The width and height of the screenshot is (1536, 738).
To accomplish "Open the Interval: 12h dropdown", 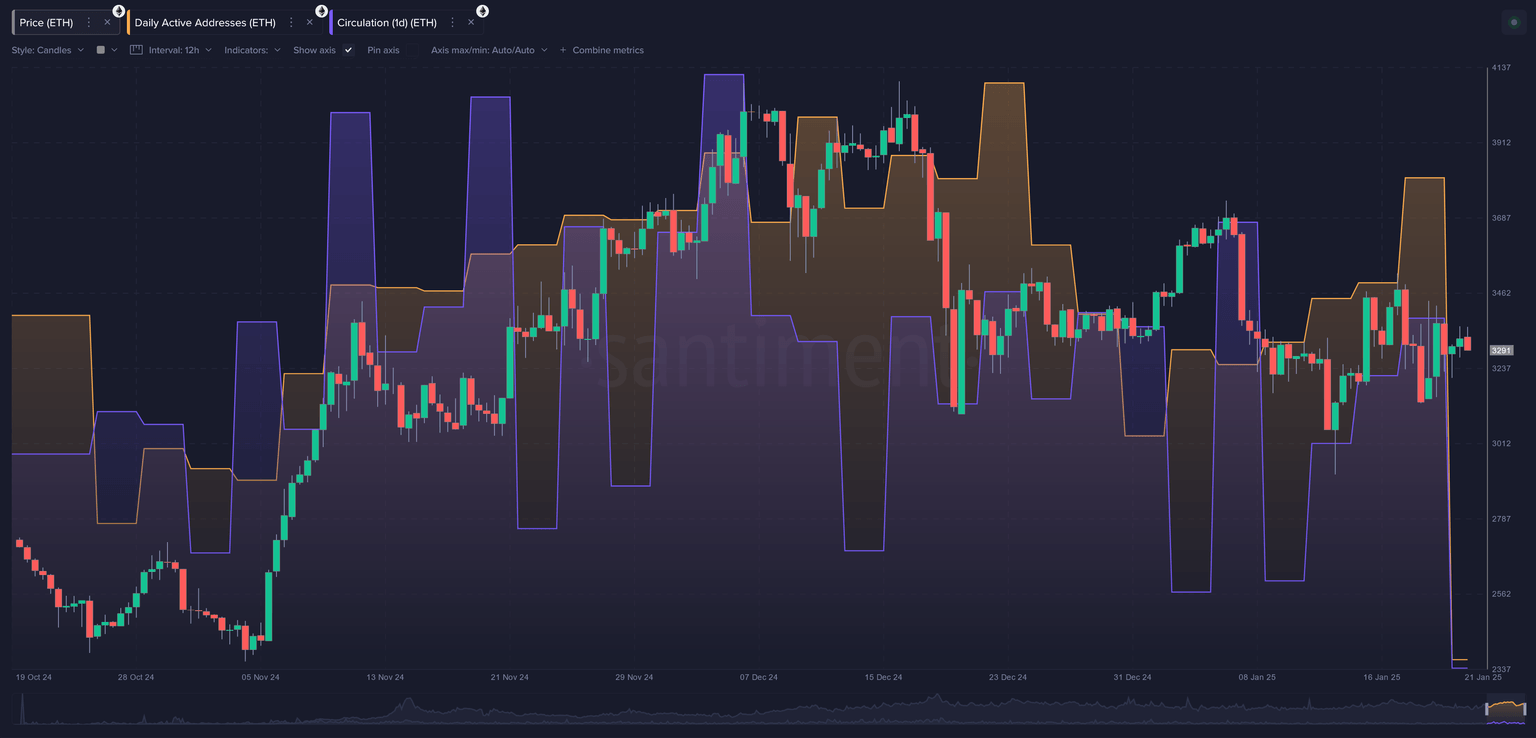I will (x=175, y=49).
